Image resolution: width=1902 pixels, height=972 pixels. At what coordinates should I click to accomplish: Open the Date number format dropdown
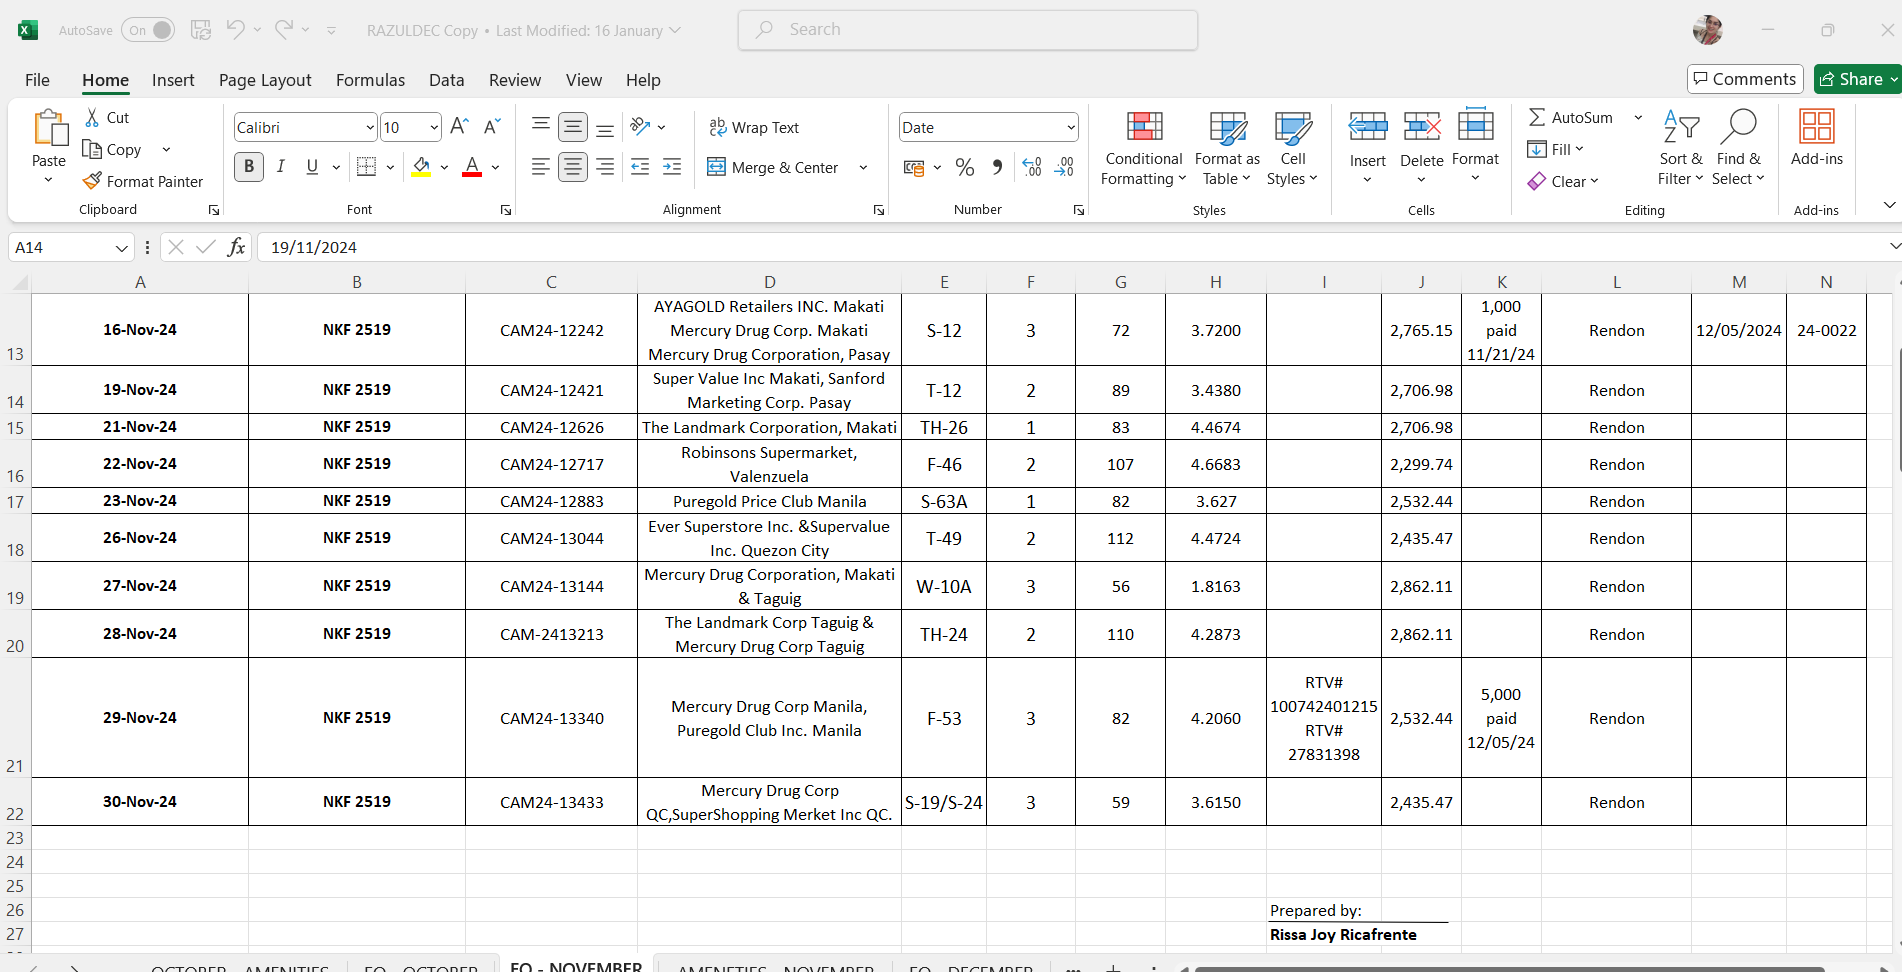[1071, 127]
